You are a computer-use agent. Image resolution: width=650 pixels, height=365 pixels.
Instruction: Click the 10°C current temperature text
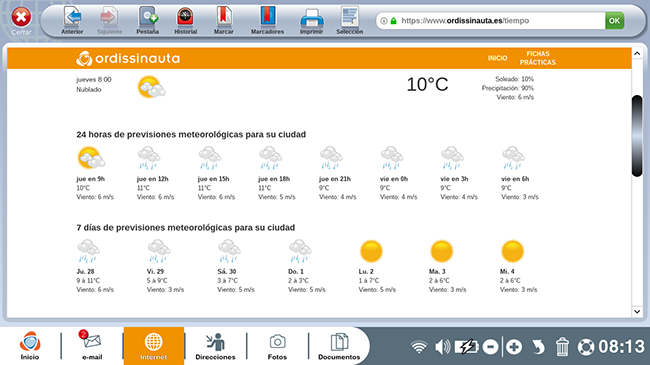[x=427, y=85]
